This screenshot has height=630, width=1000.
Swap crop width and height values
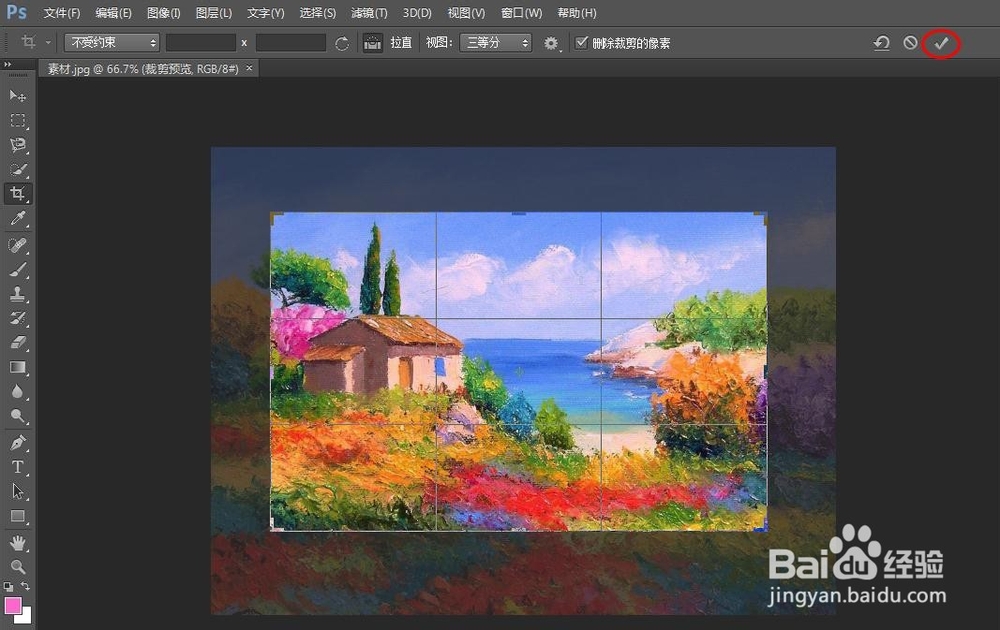pos(342,43)
